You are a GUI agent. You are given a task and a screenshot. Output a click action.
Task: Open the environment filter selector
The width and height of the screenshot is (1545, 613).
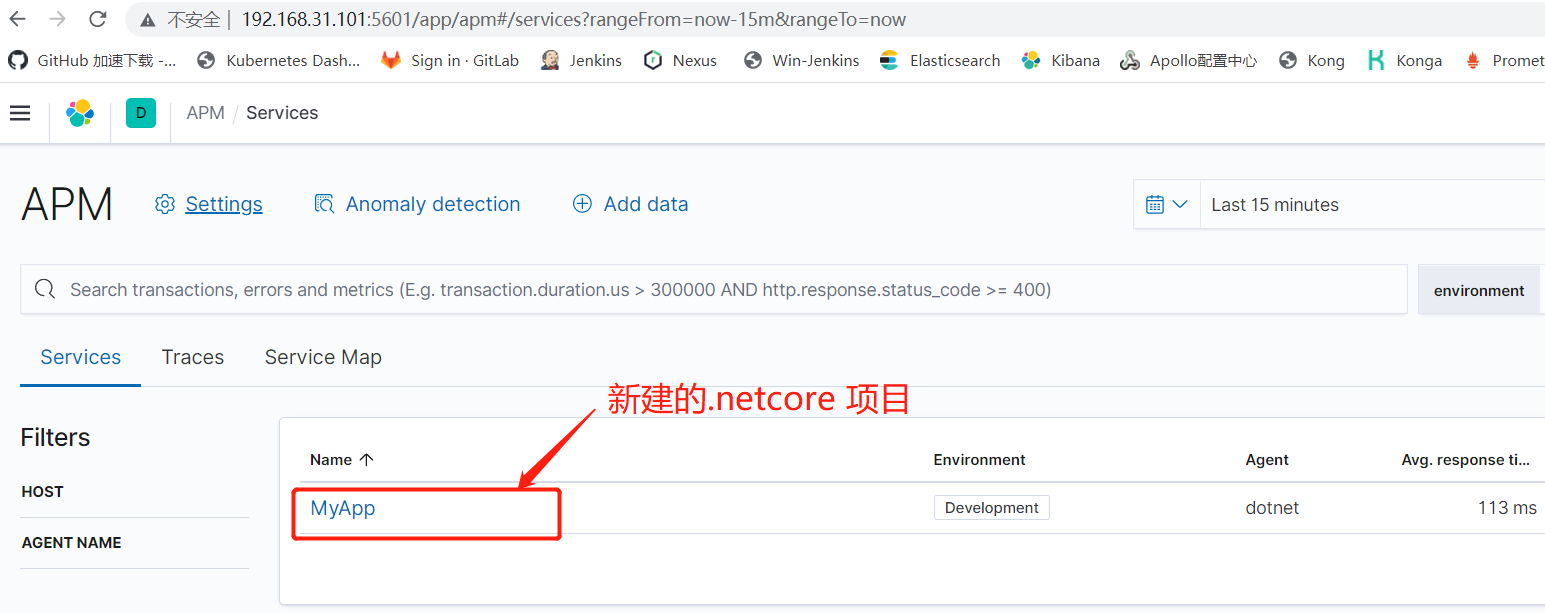pos(1478,290)
